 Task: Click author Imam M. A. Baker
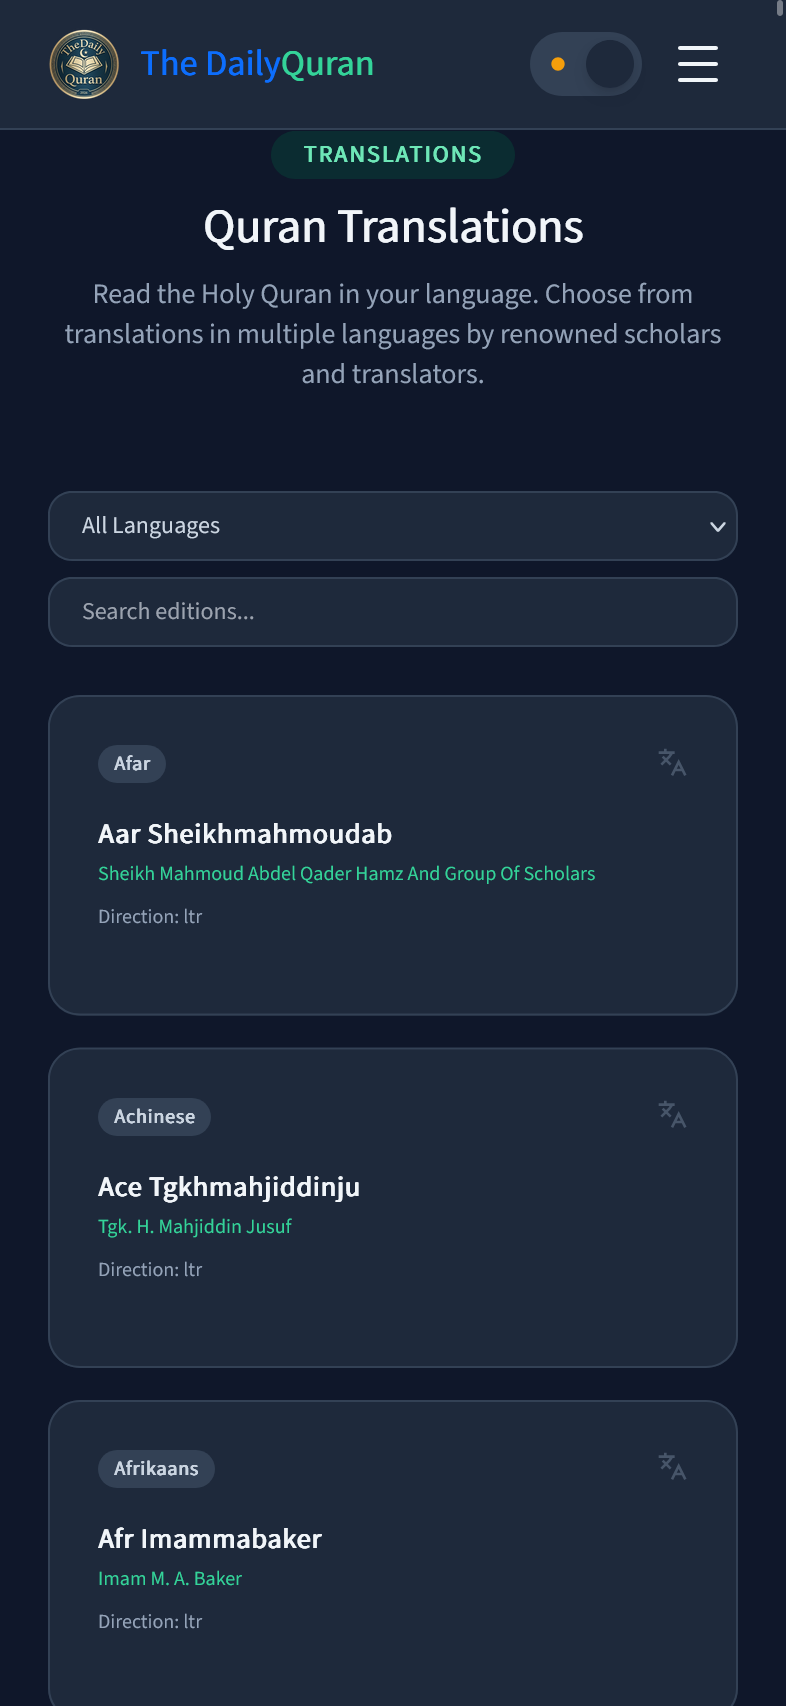(x=170, y=1579)
